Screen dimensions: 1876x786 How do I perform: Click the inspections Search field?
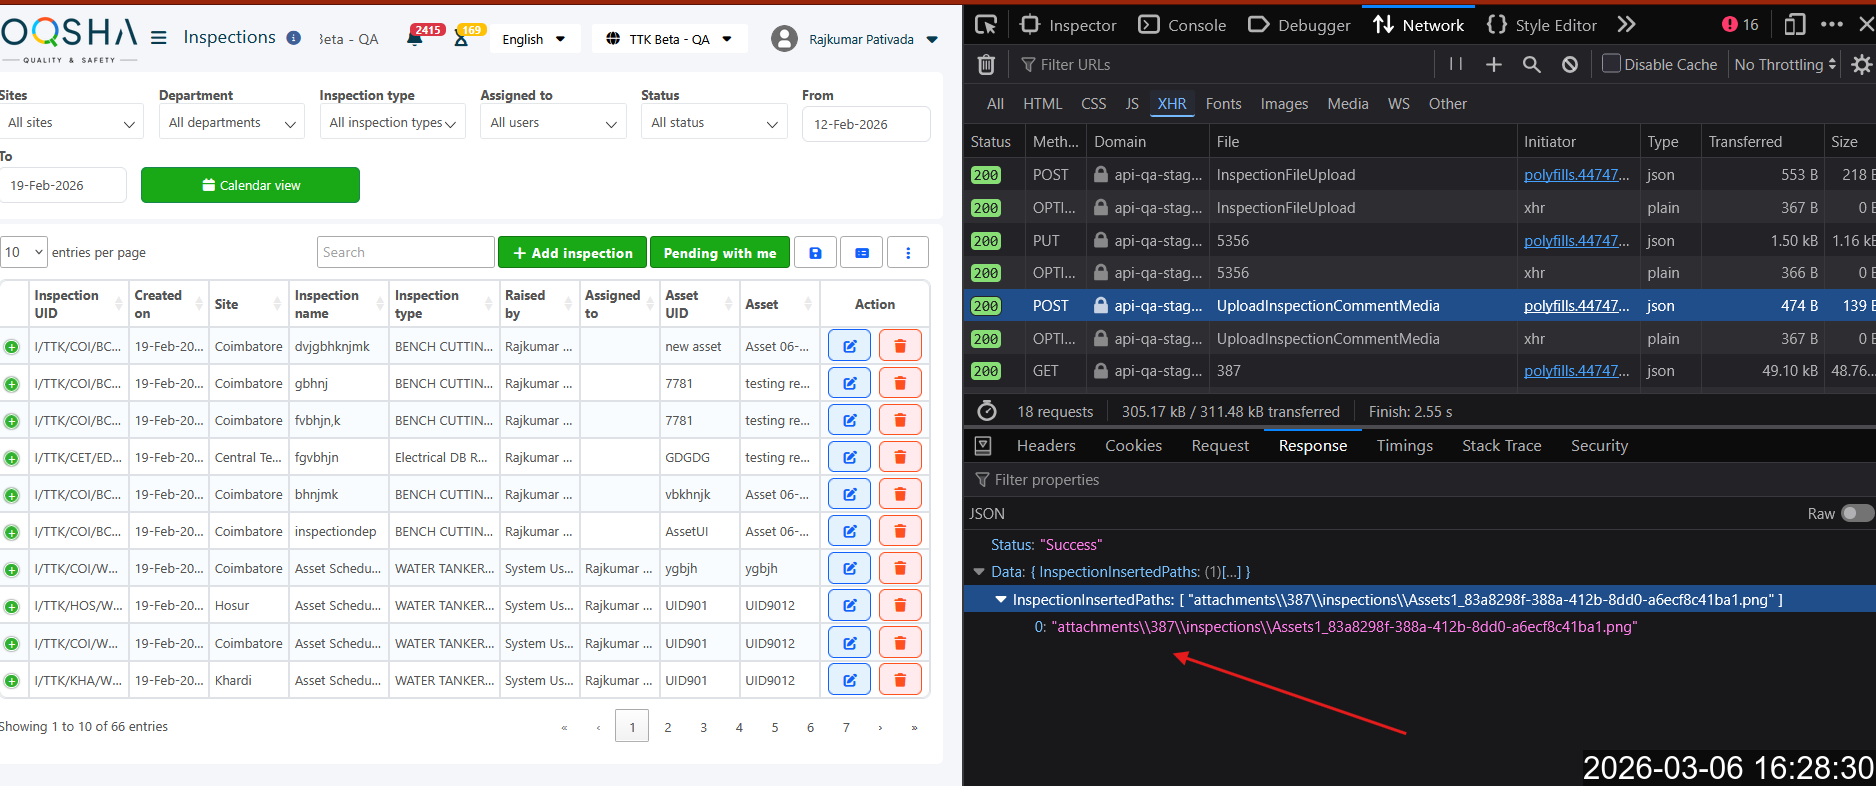click(405, 253)
